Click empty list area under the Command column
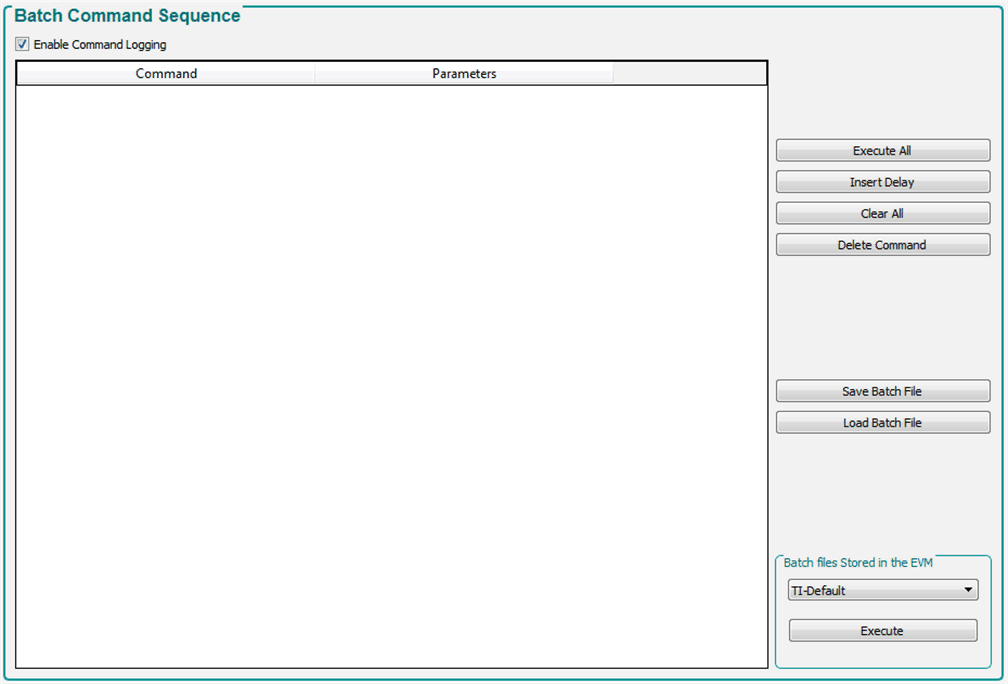The height and width of the screenshot is (684, 1008). 166,350
